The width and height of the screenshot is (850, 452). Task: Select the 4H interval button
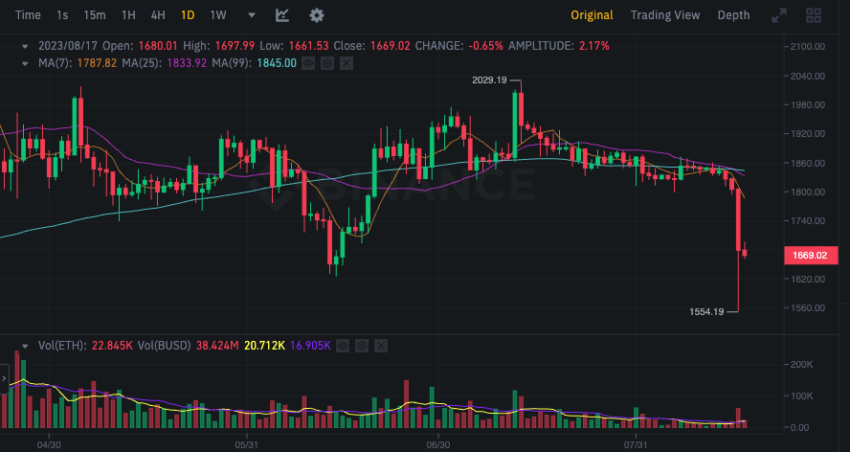(x=158, y=15)
